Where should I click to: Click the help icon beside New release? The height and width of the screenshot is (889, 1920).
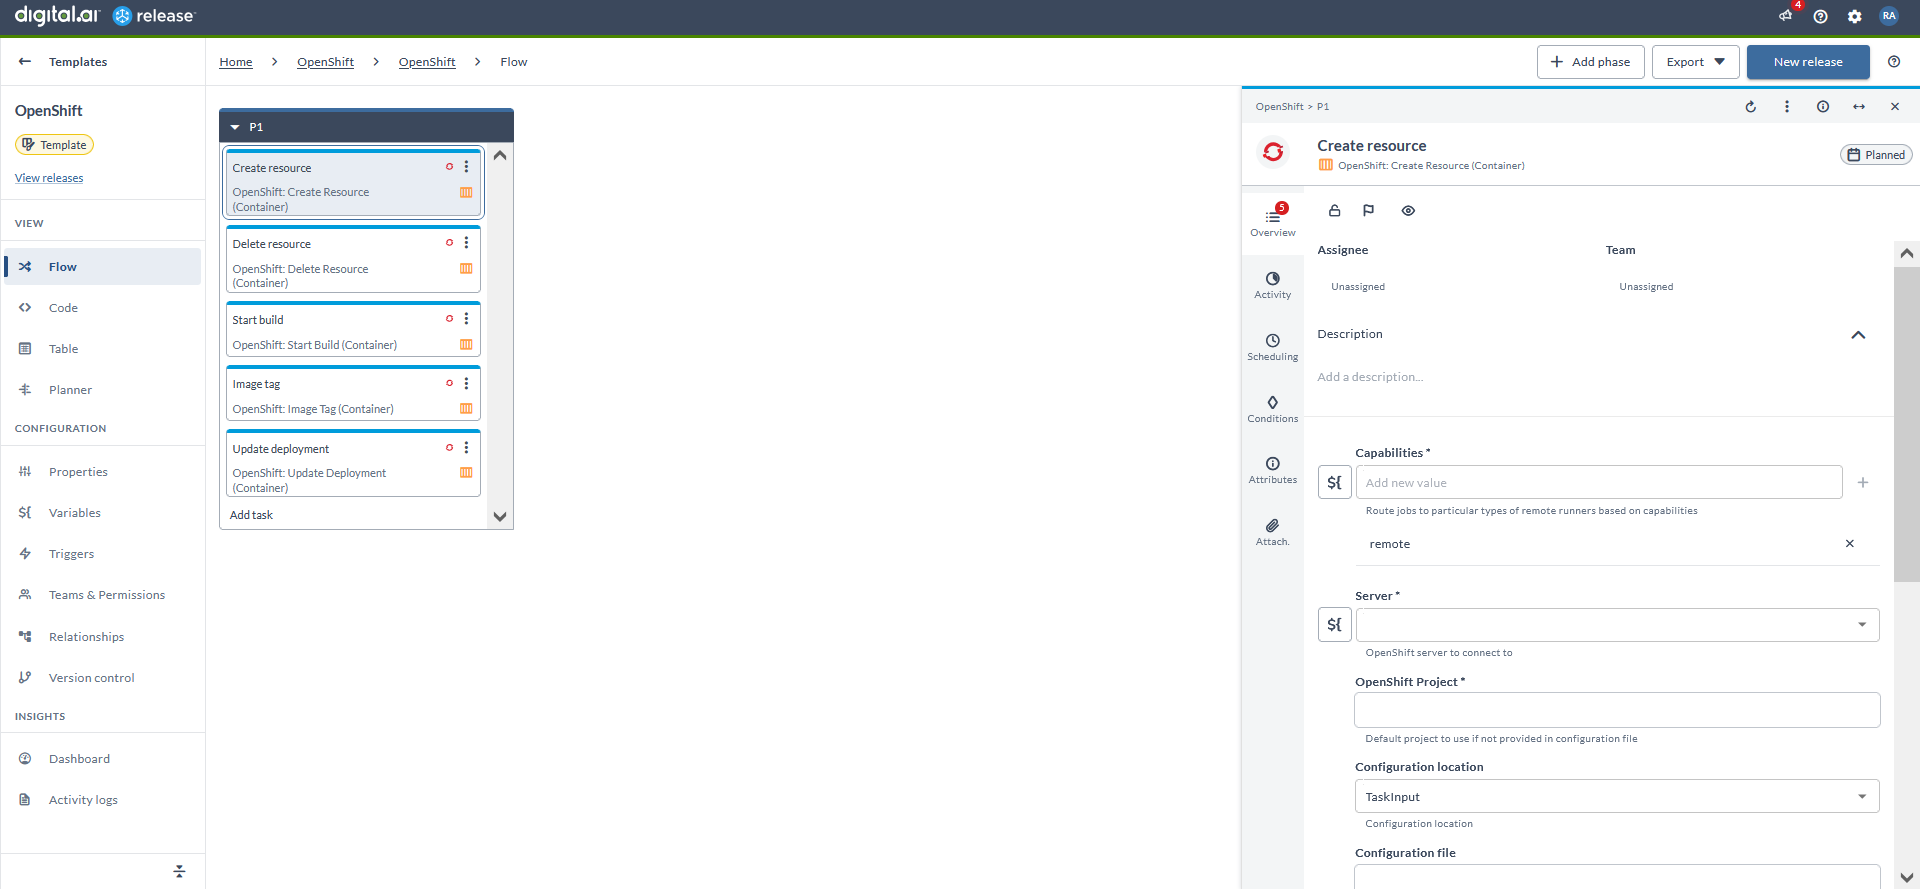1894,62
